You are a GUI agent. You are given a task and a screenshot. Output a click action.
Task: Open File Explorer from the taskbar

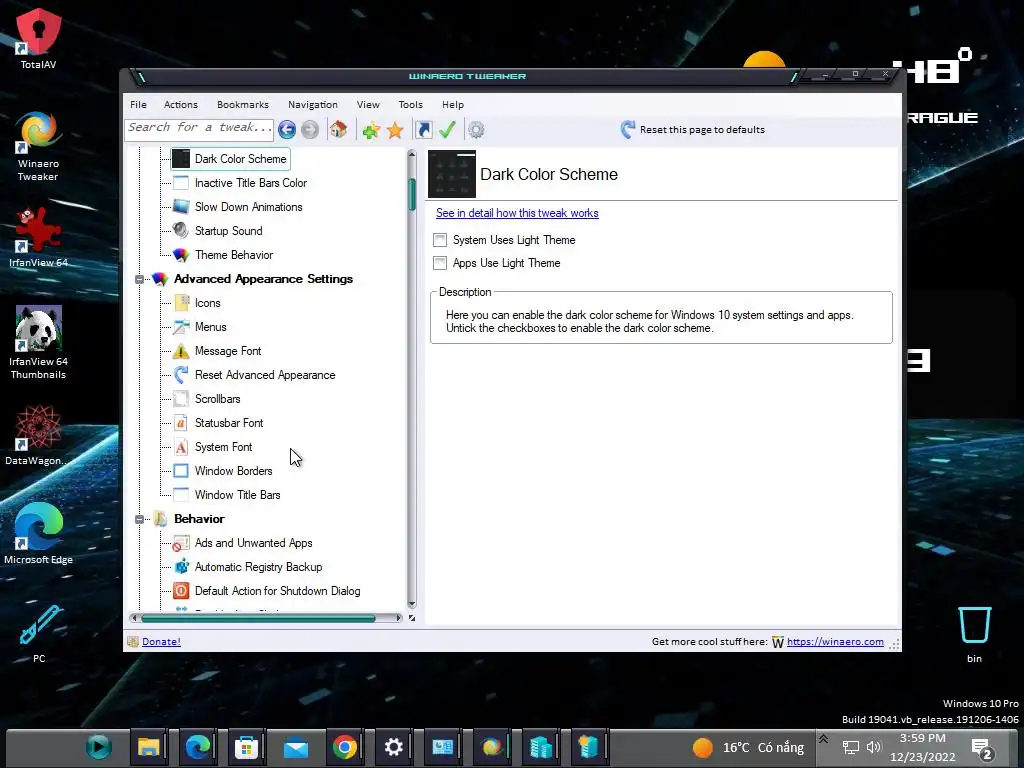pyautogui.click(x=149, y=746)
